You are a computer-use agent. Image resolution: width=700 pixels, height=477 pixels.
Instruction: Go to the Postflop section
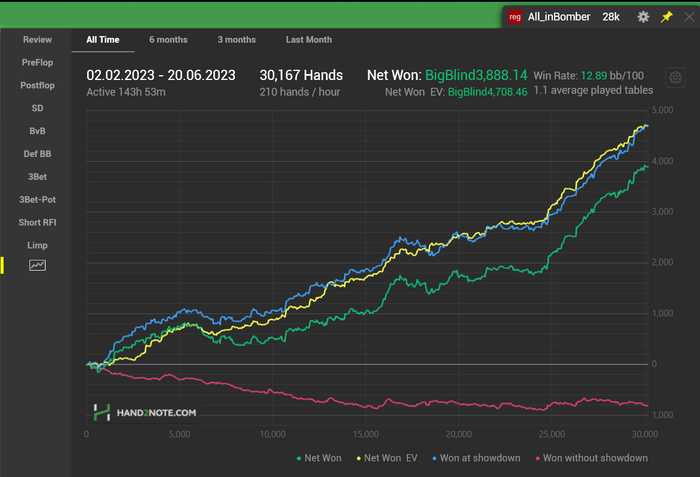point(38,85)
